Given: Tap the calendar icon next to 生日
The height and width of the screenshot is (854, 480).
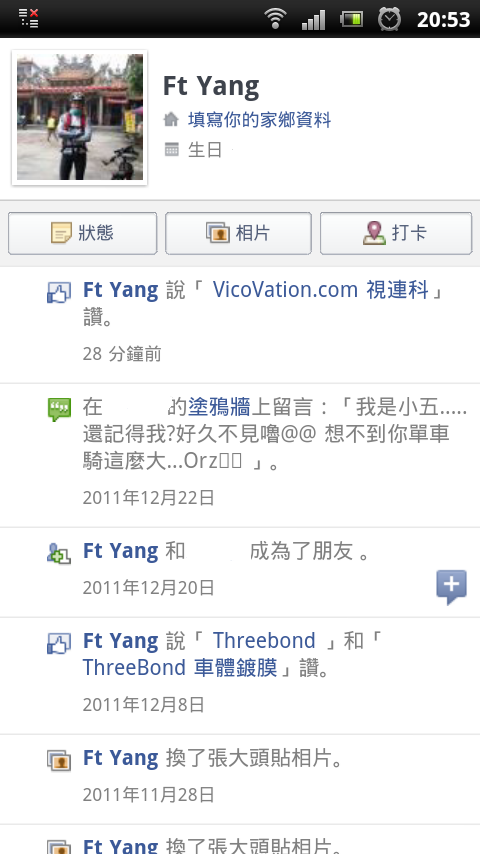Looking at the screenshot, I should (x=172, y=150).
